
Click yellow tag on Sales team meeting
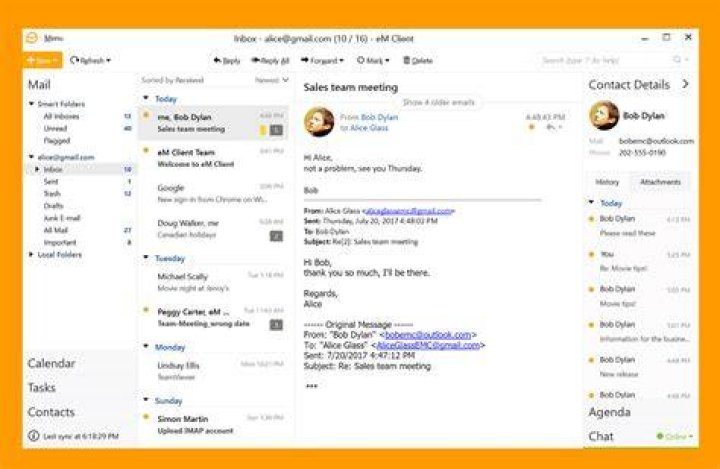263,130
